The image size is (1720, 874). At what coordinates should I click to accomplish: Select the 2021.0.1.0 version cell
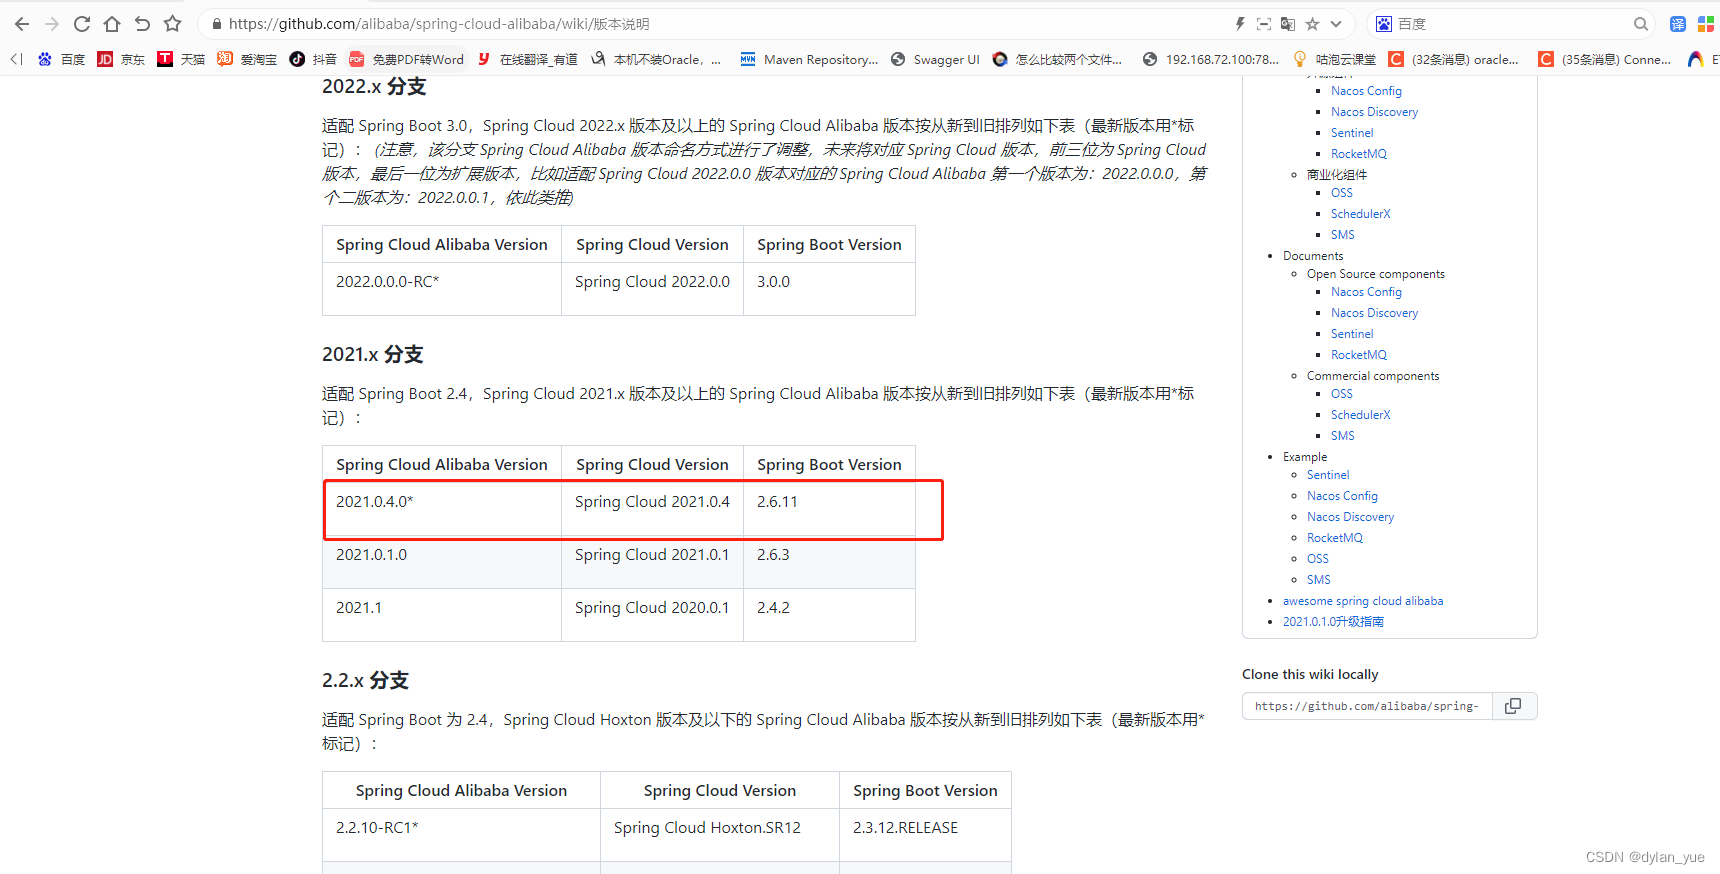442,562
